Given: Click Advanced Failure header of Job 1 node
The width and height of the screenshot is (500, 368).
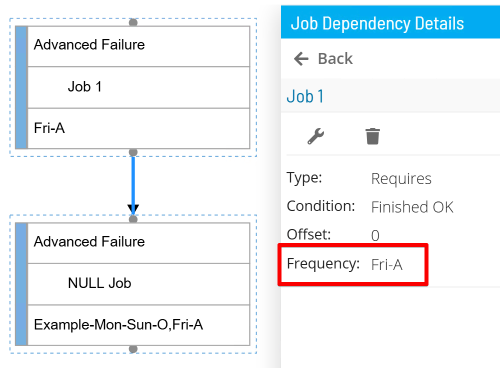Looking at the screenshot, I should tap(138, 46).
